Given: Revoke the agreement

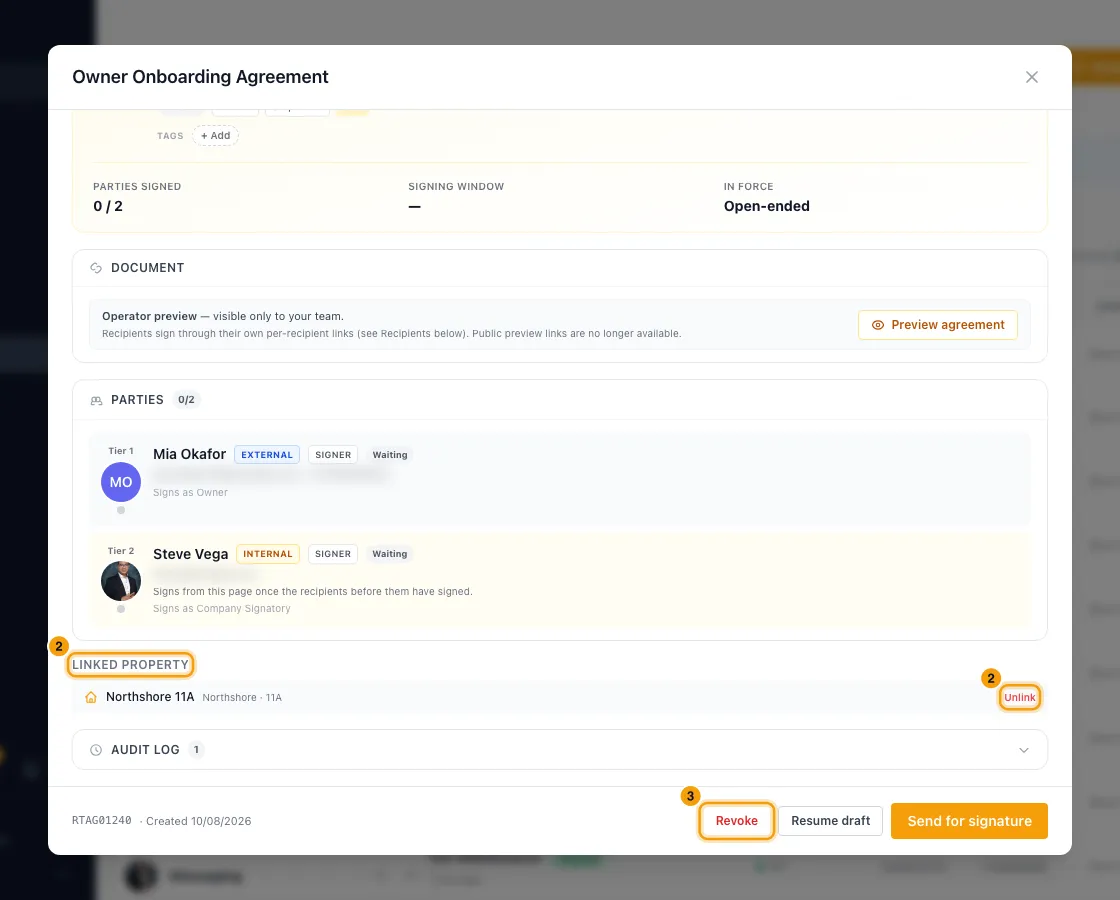Looking at the screenshot, I should pos(736,821).
